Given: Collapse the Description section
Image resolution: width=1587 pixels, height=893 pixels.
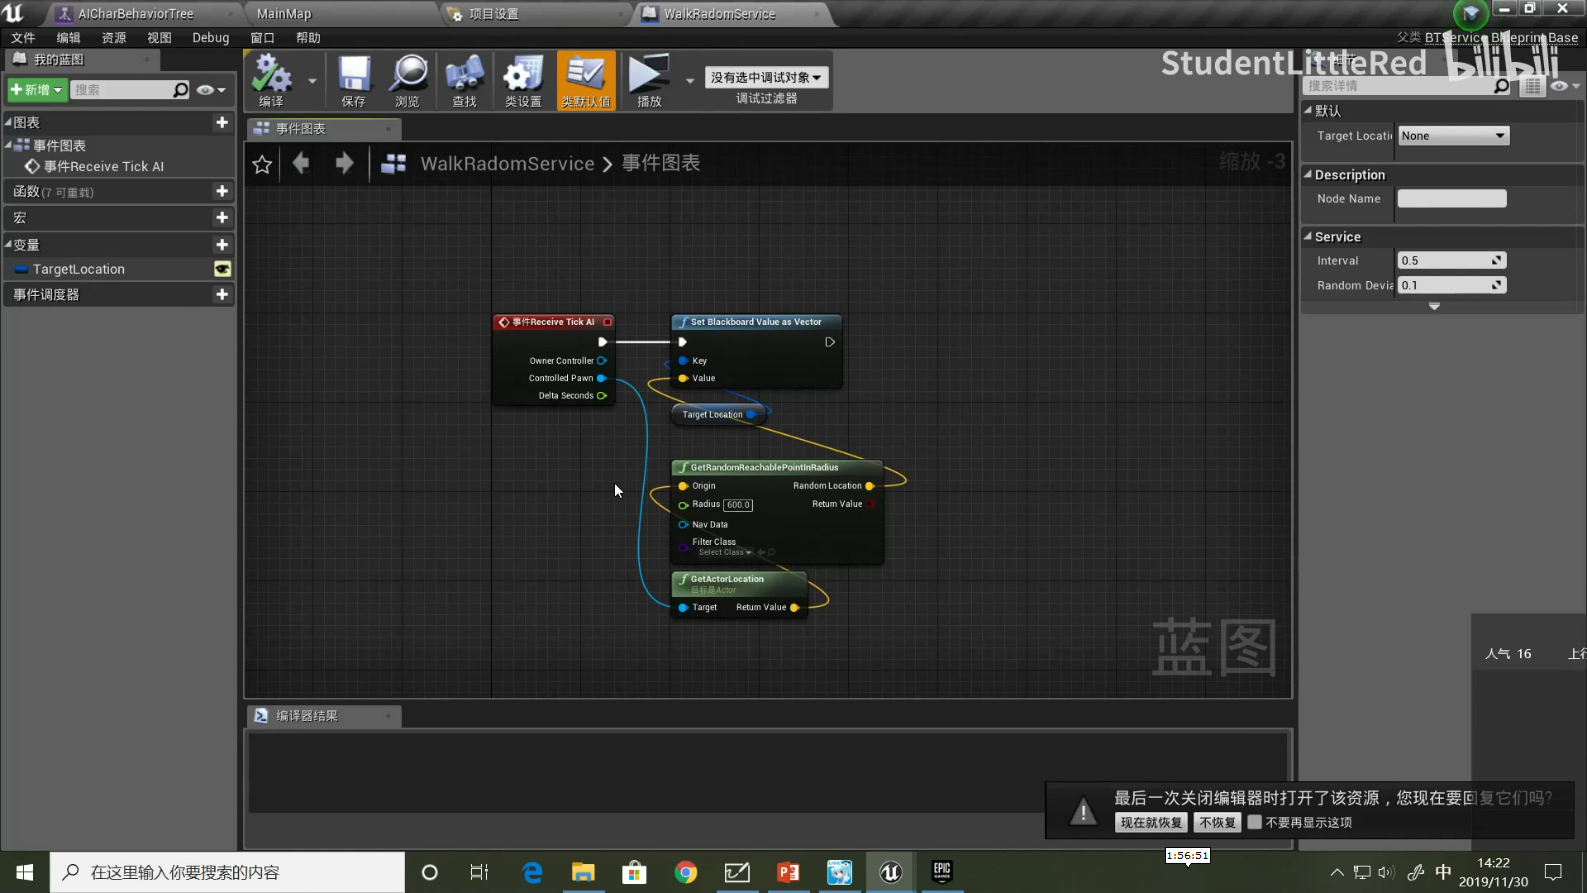Looking at the screenshot, I should [x=1308, y=174].
